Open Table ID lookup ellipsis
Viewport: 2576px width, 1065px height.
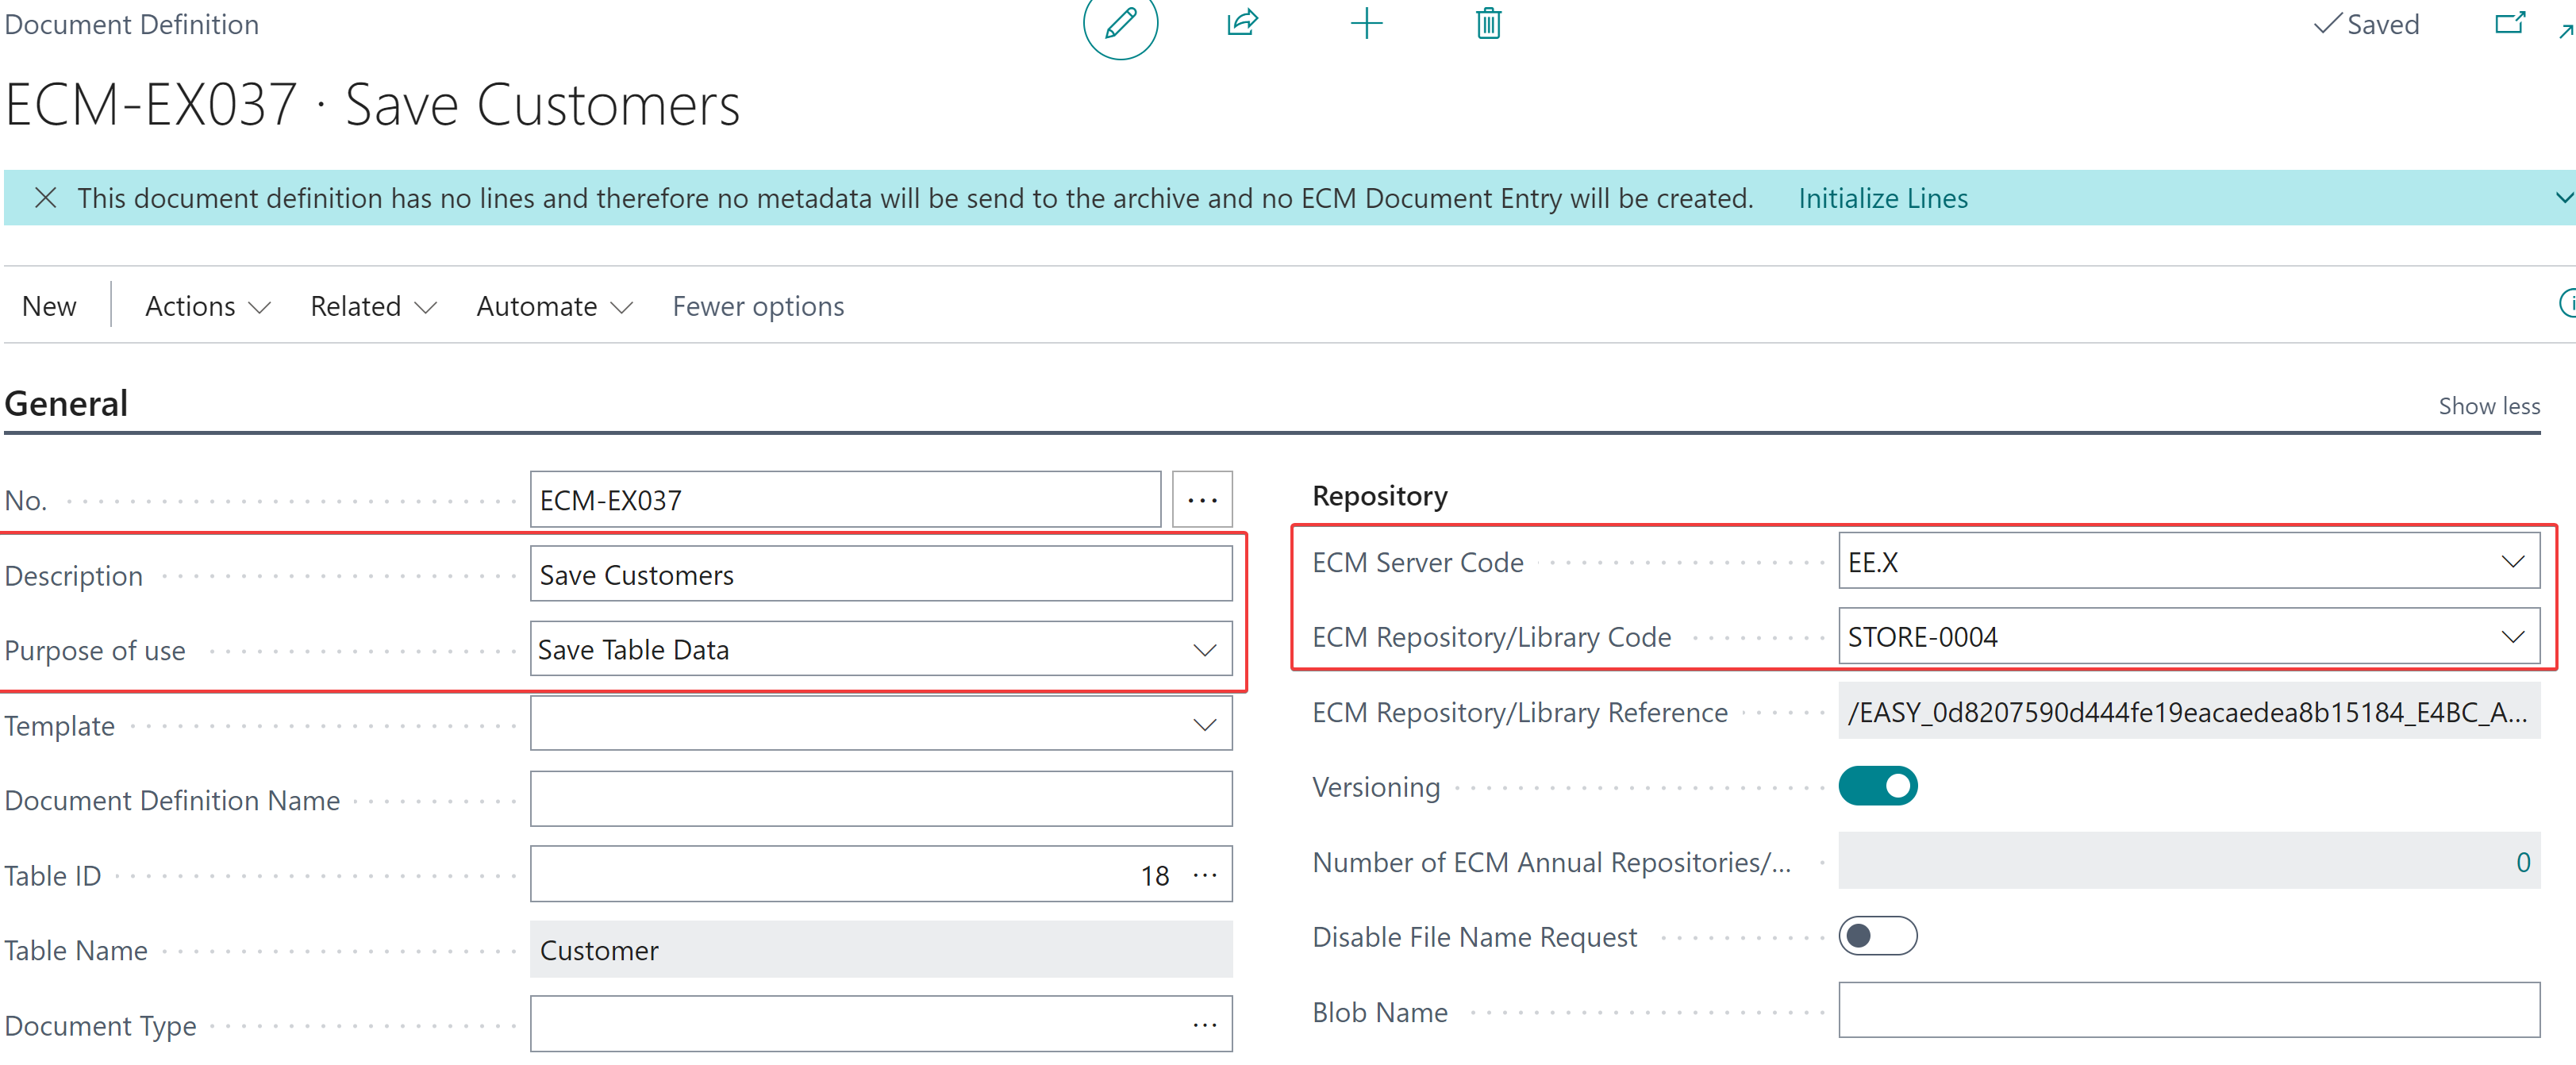tap(1205, 875)
